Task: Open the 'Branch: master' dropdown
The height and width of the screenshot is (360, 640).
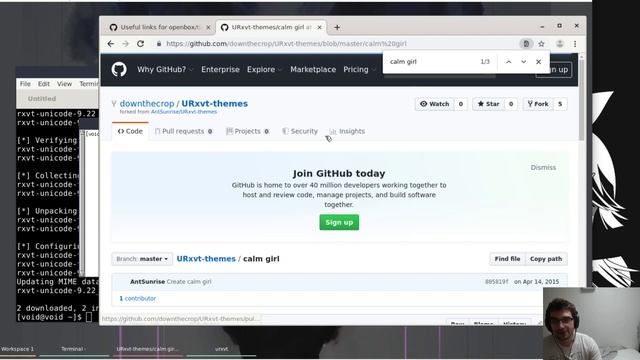Action: coord(142,259)
